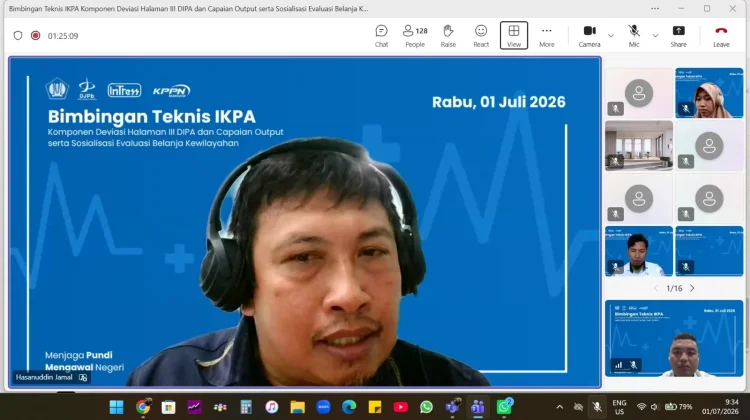
Task: Open the purple chart app on taskbar
Action: tap(194, 407)
